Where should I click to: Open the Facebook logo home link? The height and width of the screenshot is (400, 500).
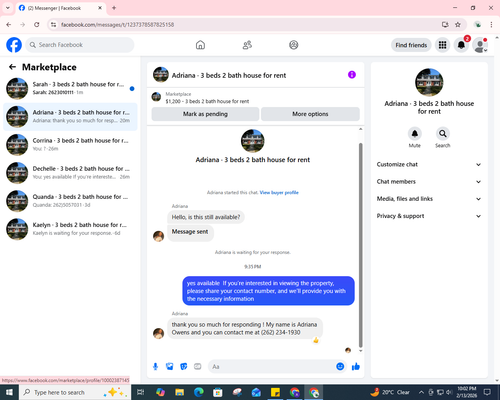coord(14,45)
